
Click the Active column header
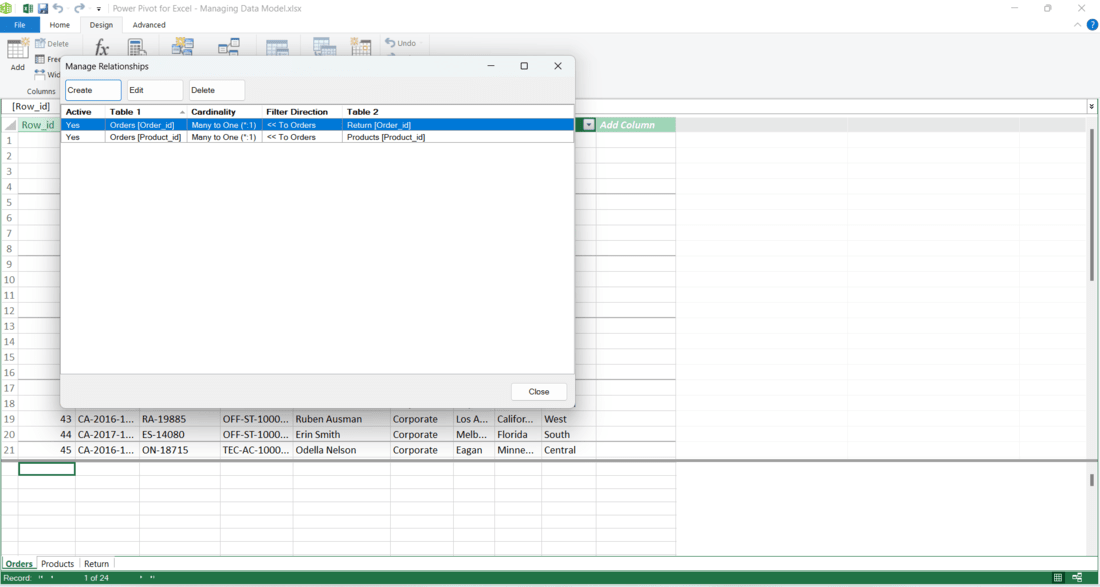pos(83,112)
